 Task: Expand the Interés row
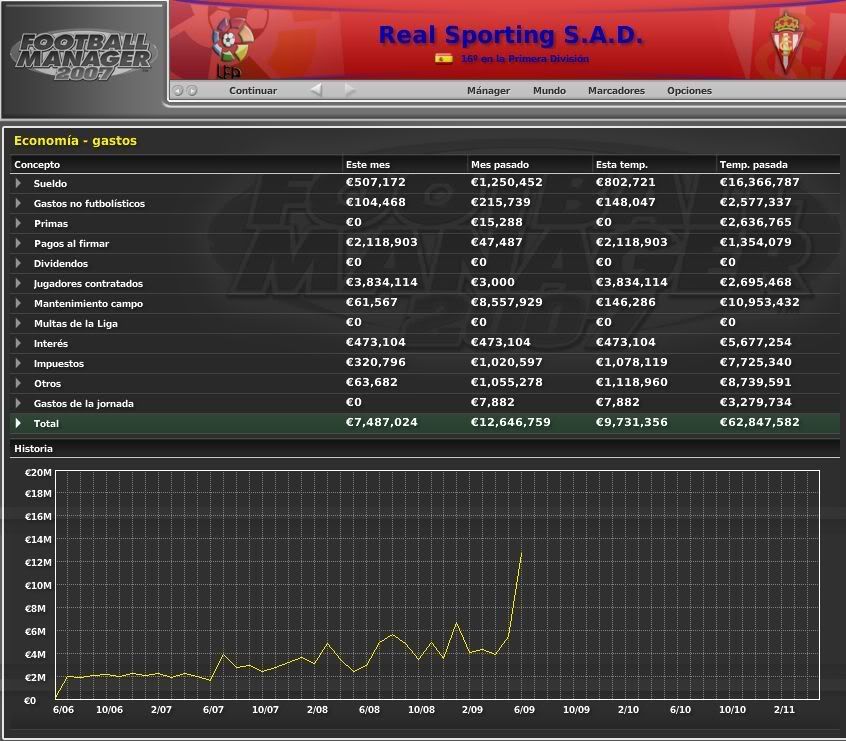(18, 343)
